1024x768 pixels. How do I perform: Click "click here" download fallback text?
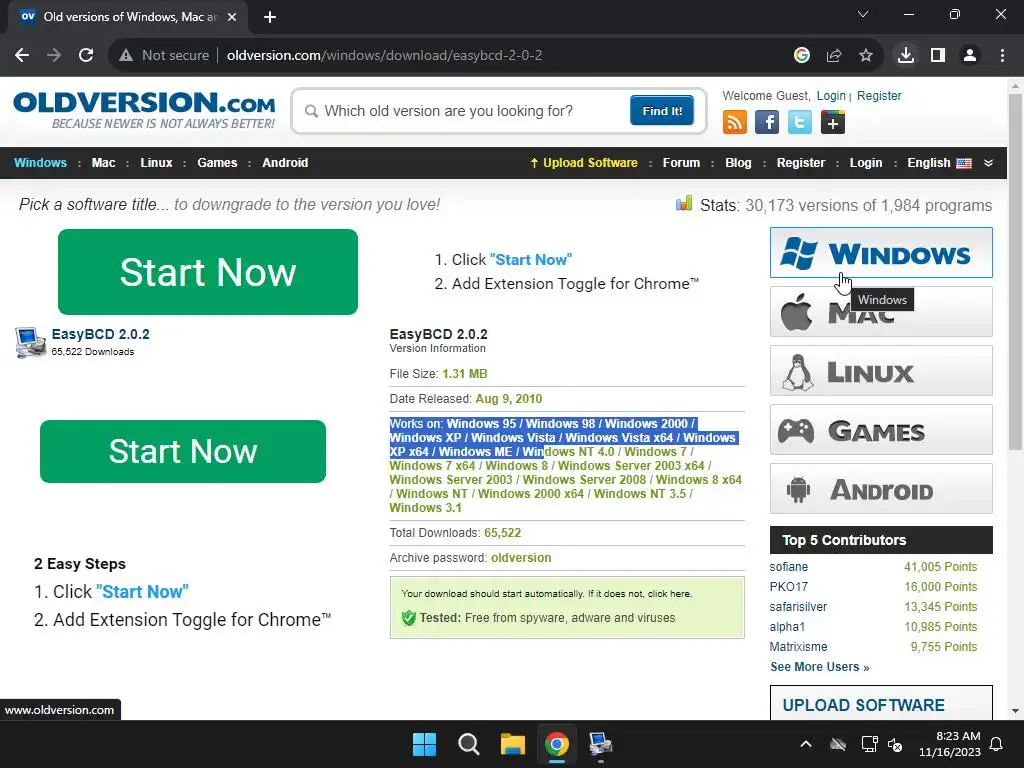pyautogui.click(x=669, y=594)
